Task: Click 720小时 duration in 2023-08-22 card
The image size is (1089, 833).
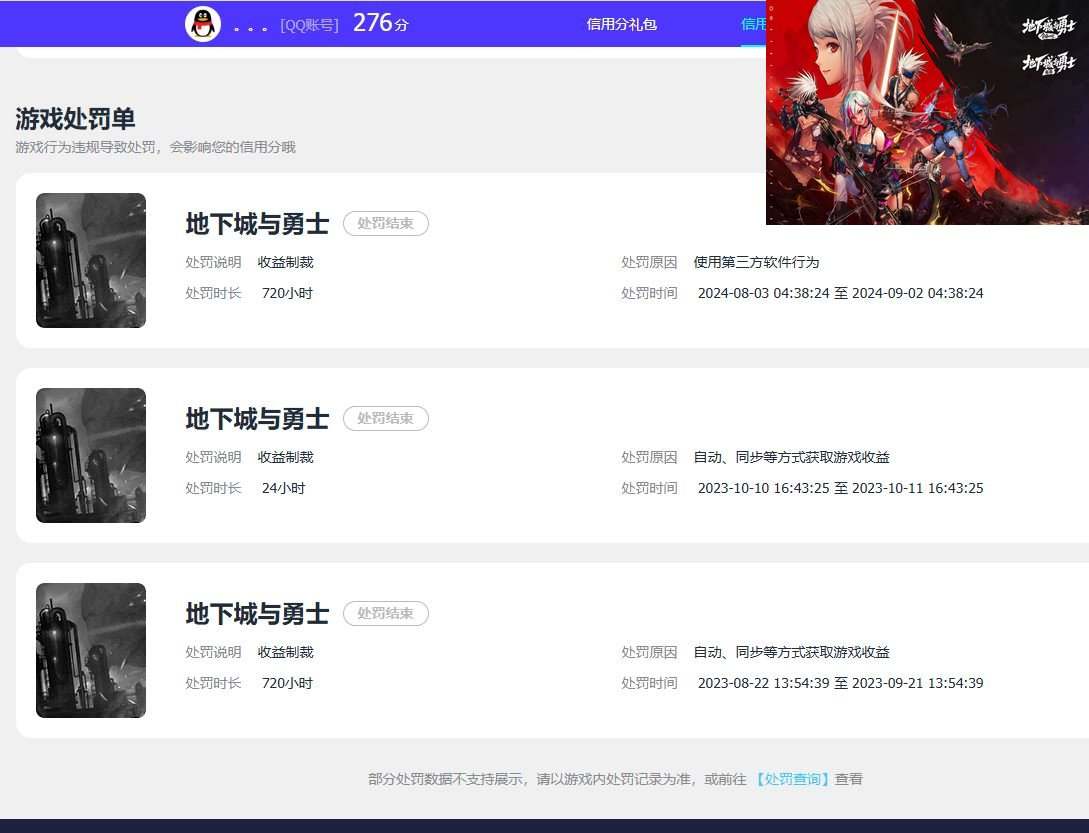Action: 287,683
